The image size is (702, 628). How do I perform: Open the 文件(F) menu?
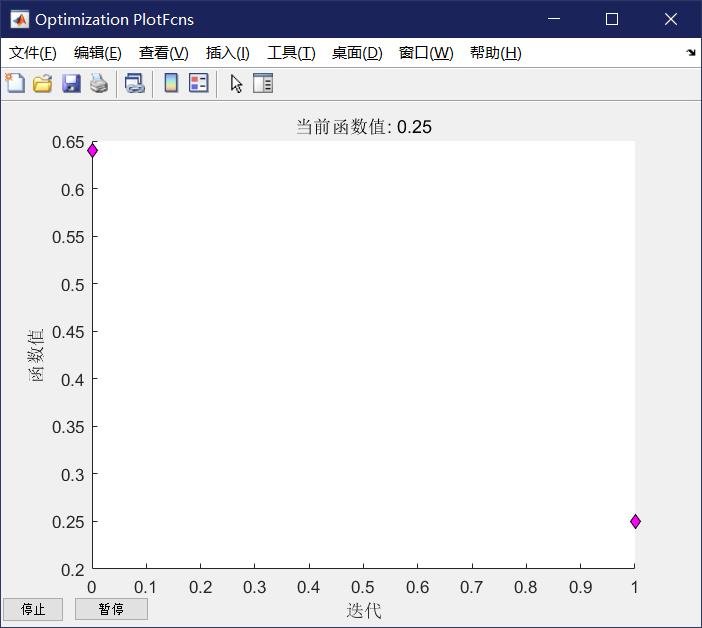click(33, 53)
